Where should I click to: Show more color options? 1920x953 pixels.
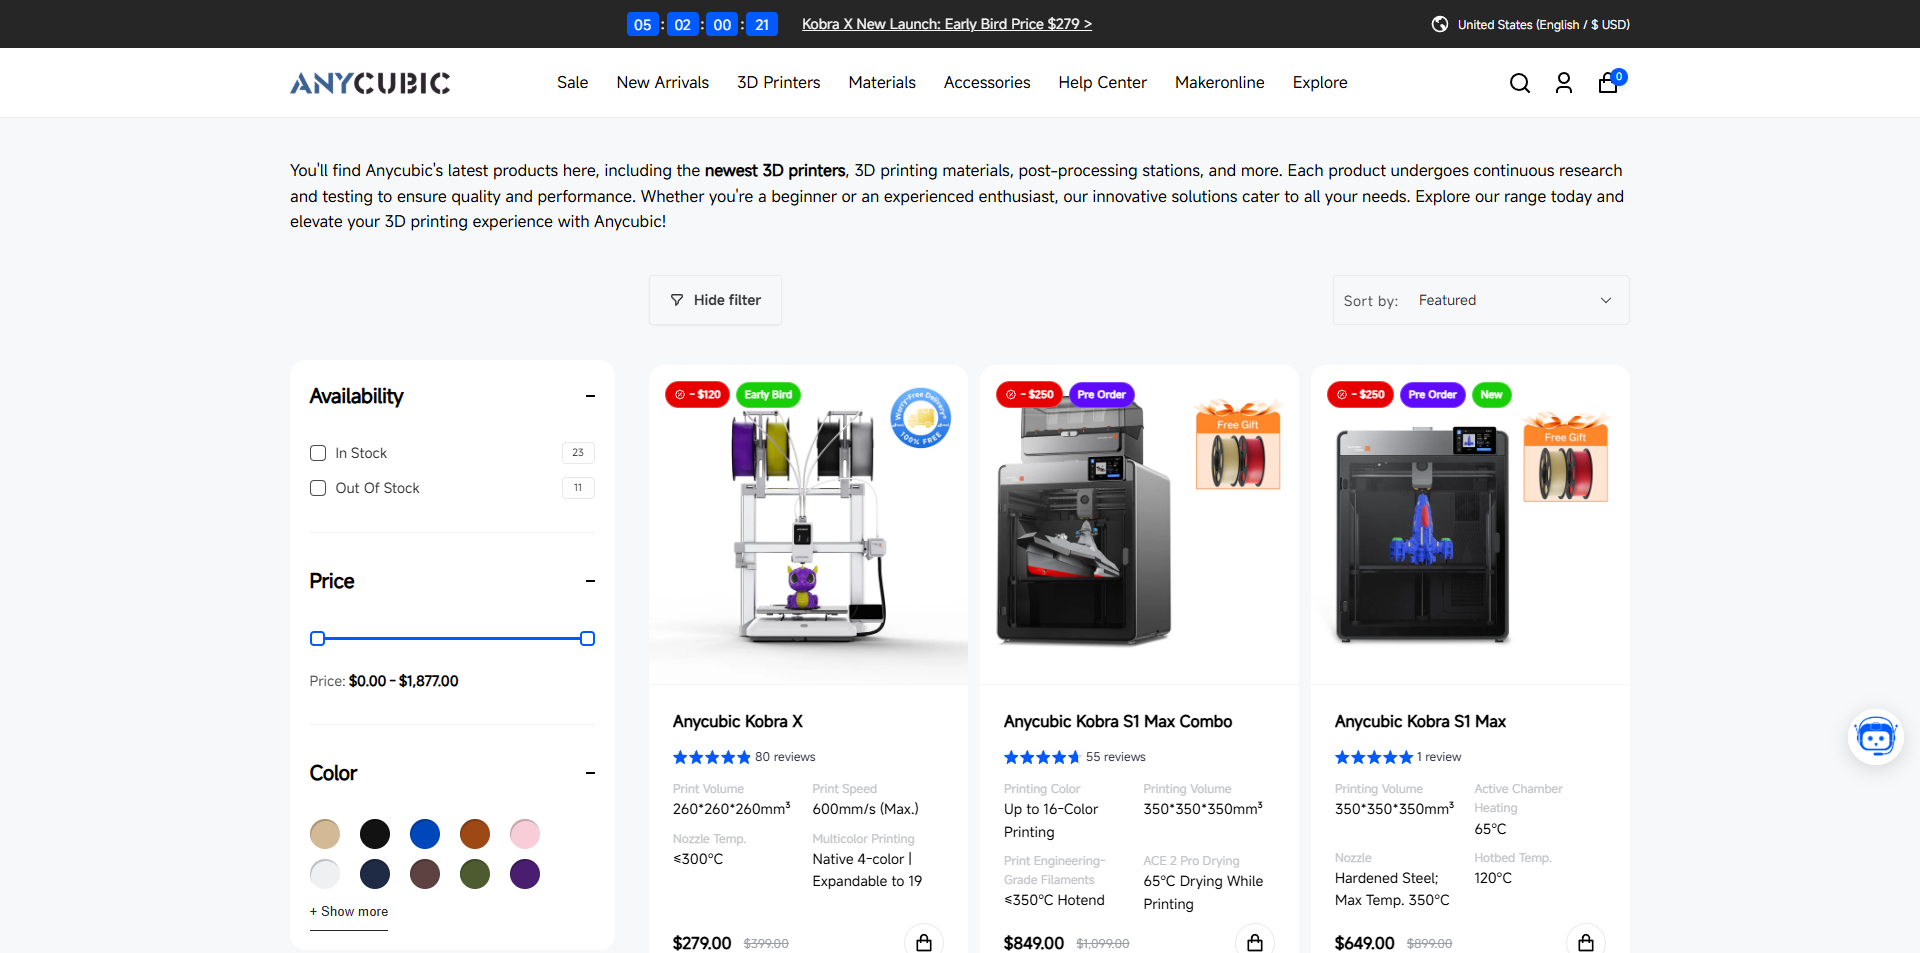(x=348, y=911)
